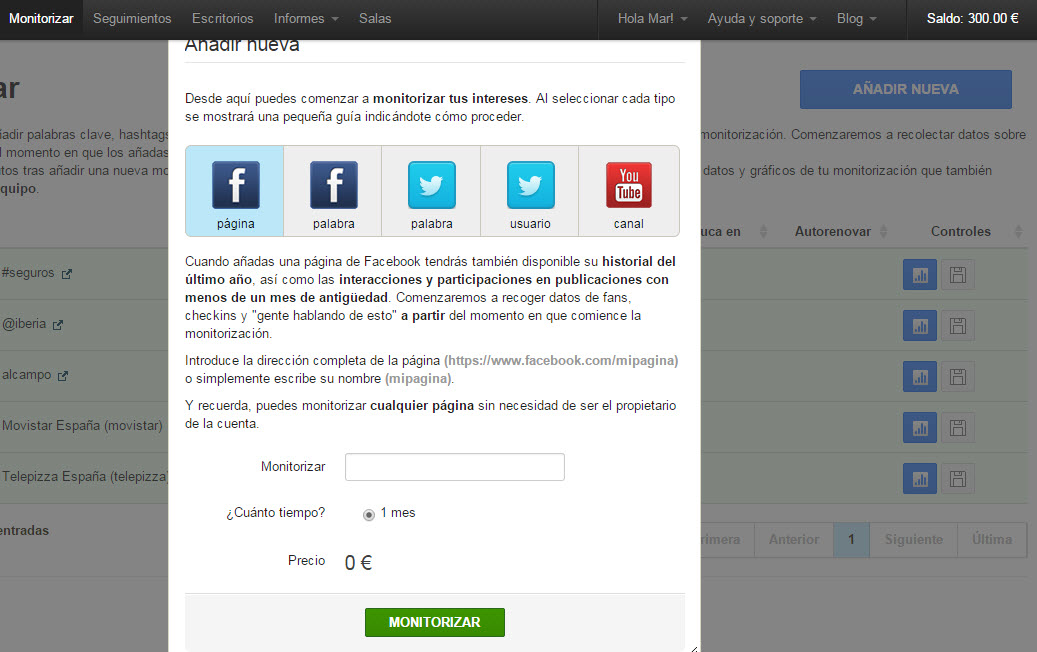
Task: Focus the Monitorizar text input field
Action: tap(454, 467)
